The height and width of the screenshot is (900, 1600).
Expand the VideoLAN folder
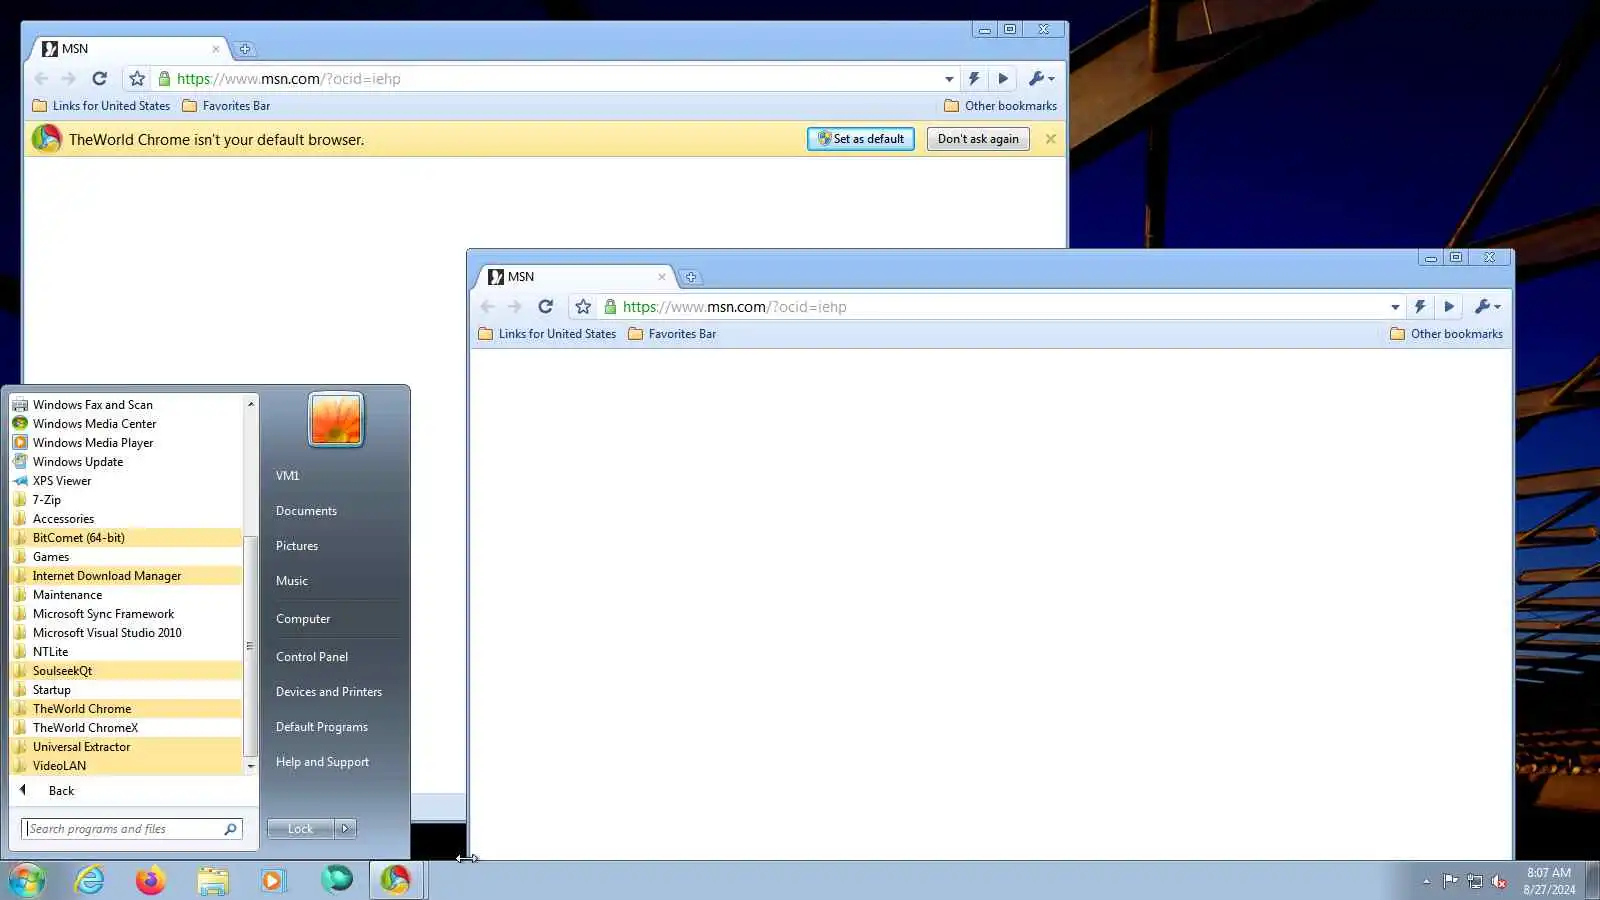tap(126, 766)
